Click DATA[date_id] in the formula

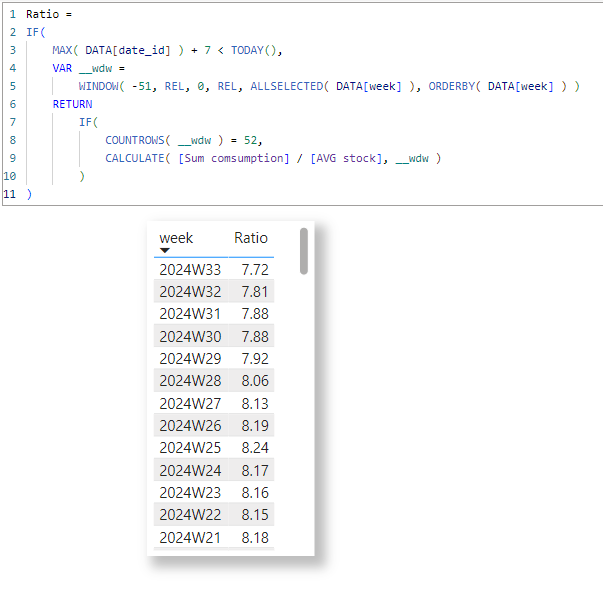127,50
